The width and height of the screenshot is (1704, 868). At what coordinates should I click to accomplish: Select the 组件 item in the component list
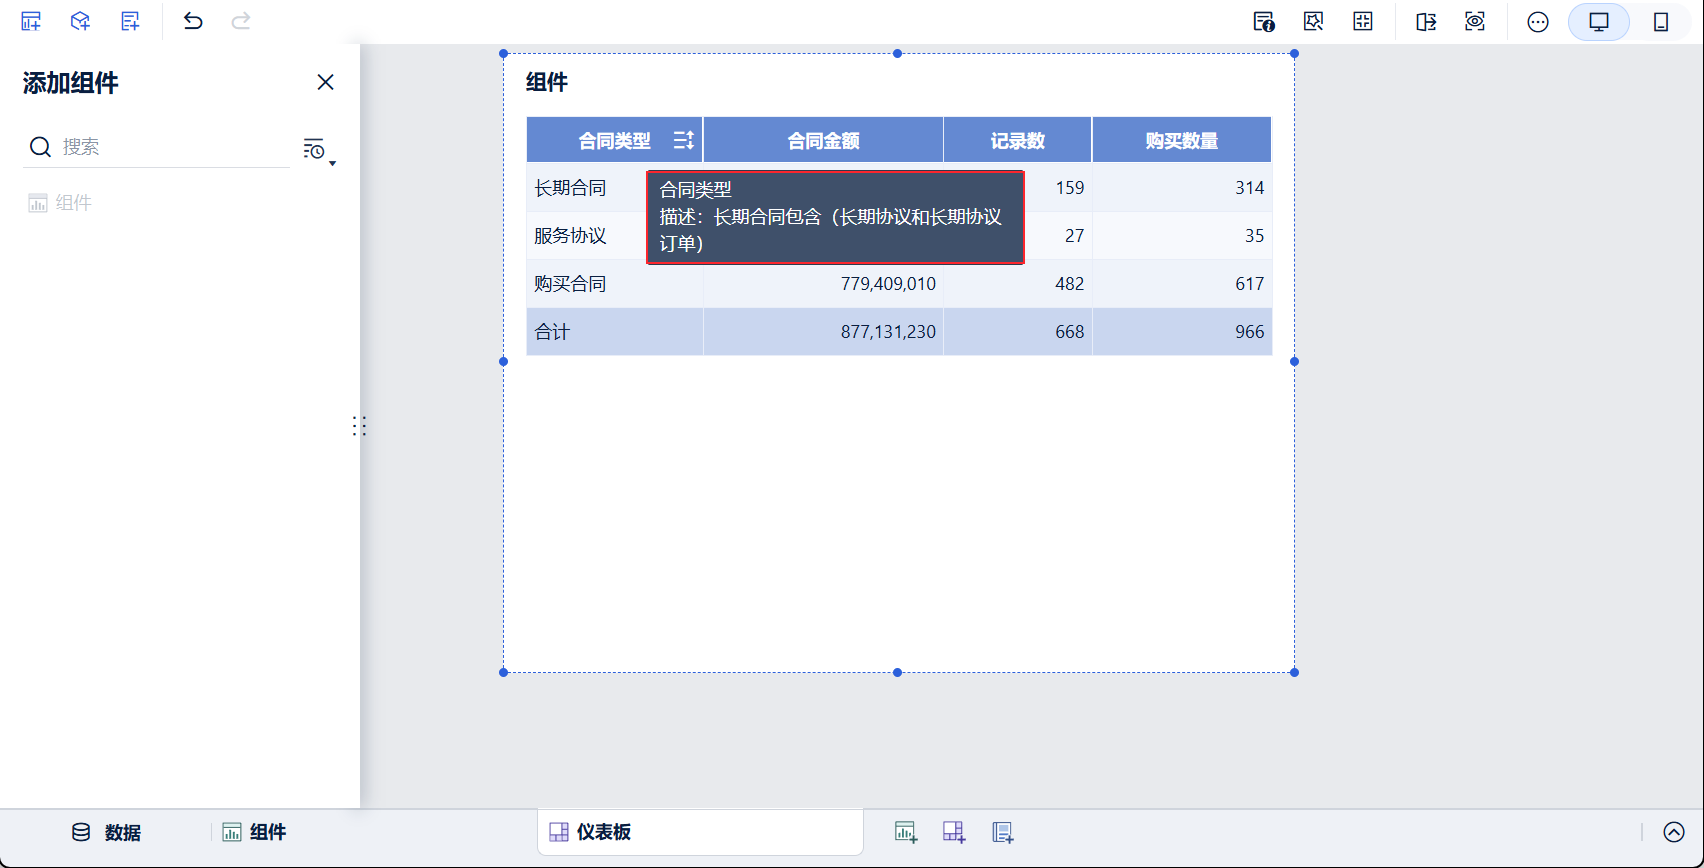[x=60, y=203]
